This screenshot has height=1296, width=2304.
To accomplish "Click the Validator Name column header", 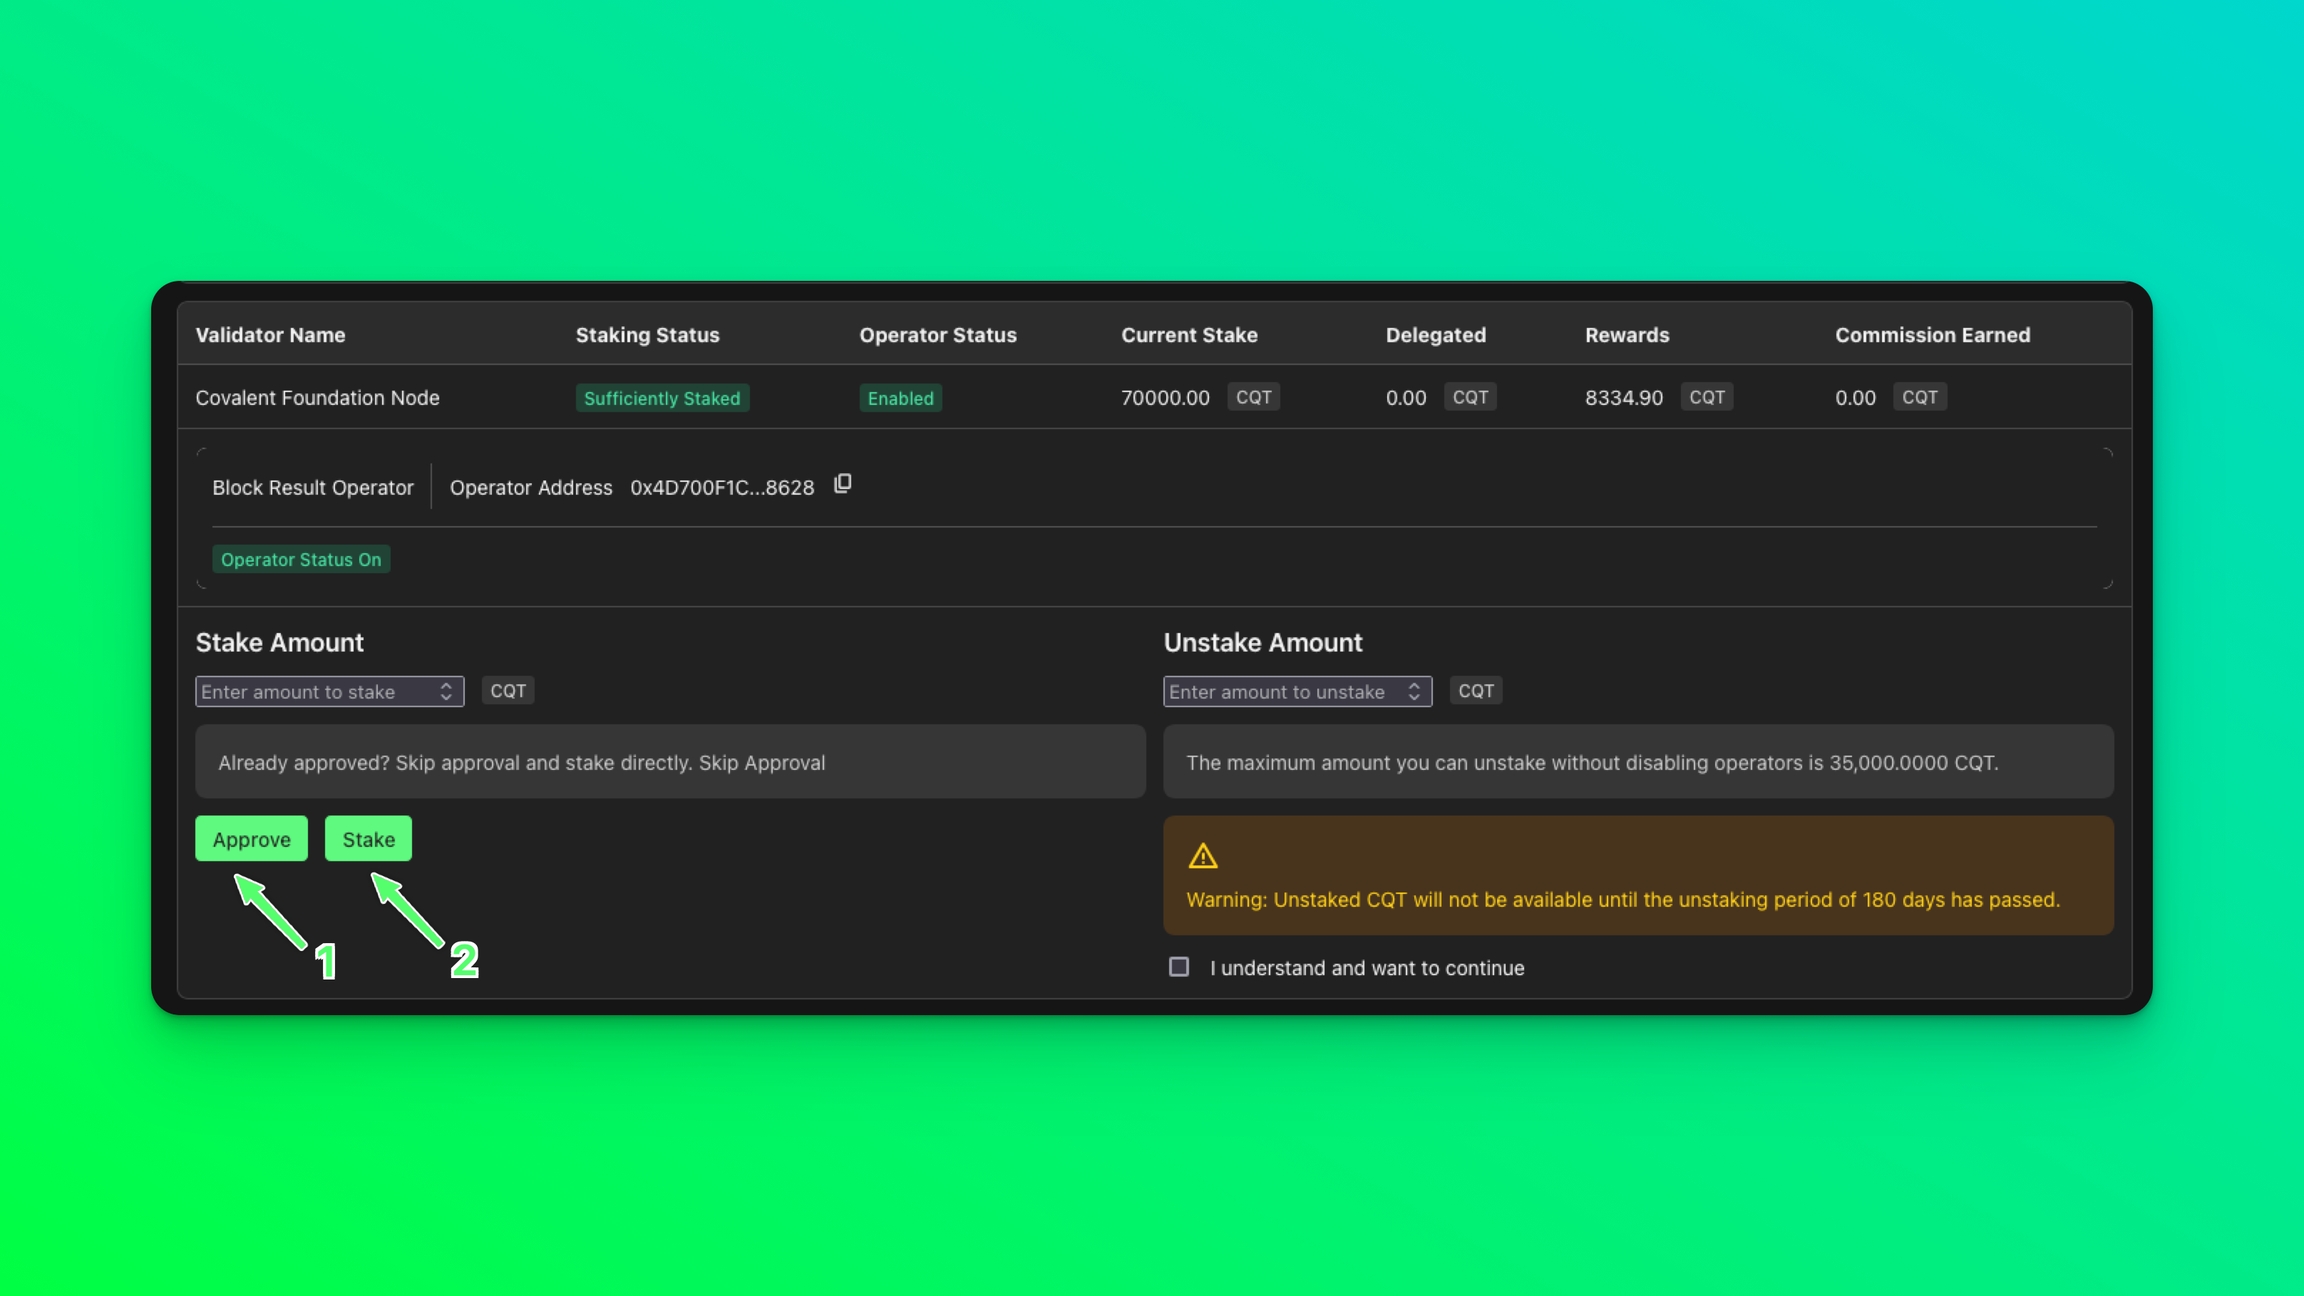I will (270, 335).
